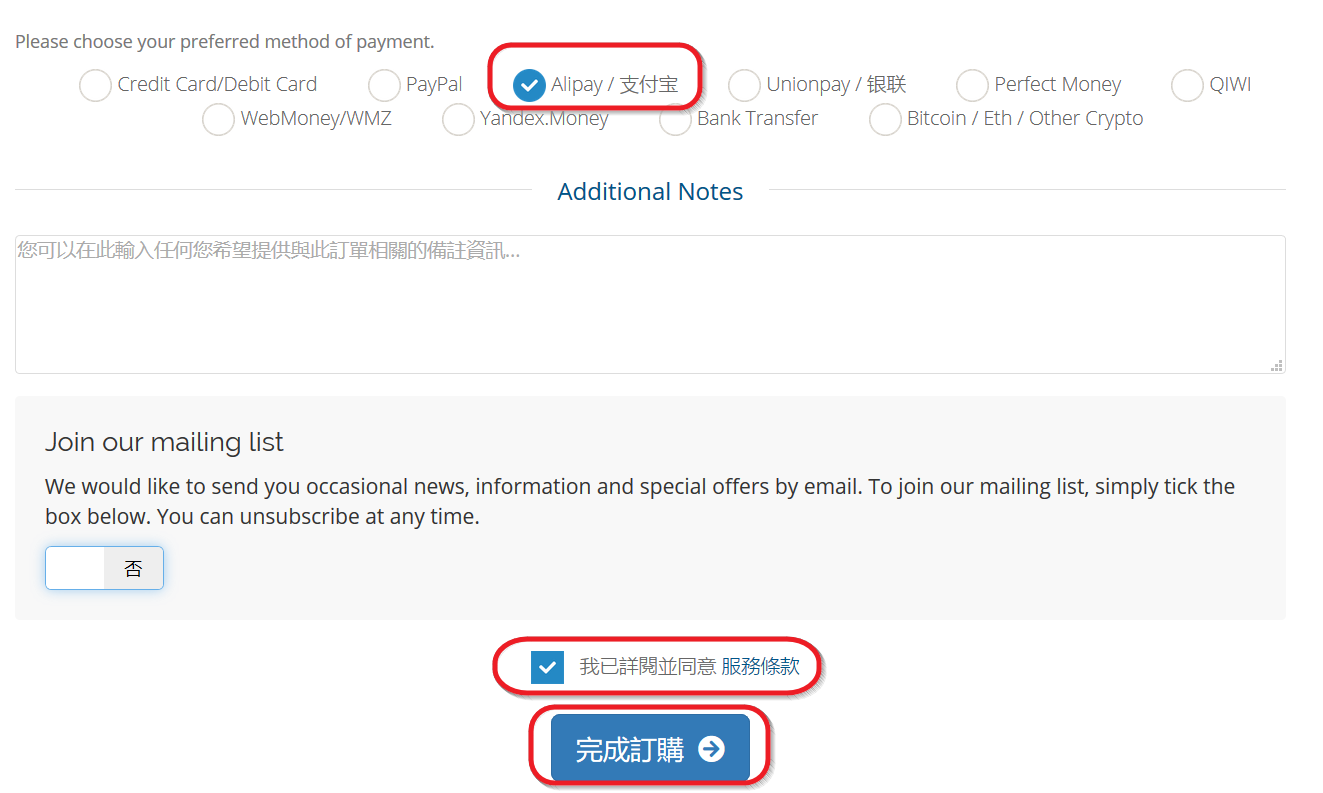1323x793 pixels.
Task: Click the arrow icon on 完成訂購 button
Action: click(x=711, y=749)
